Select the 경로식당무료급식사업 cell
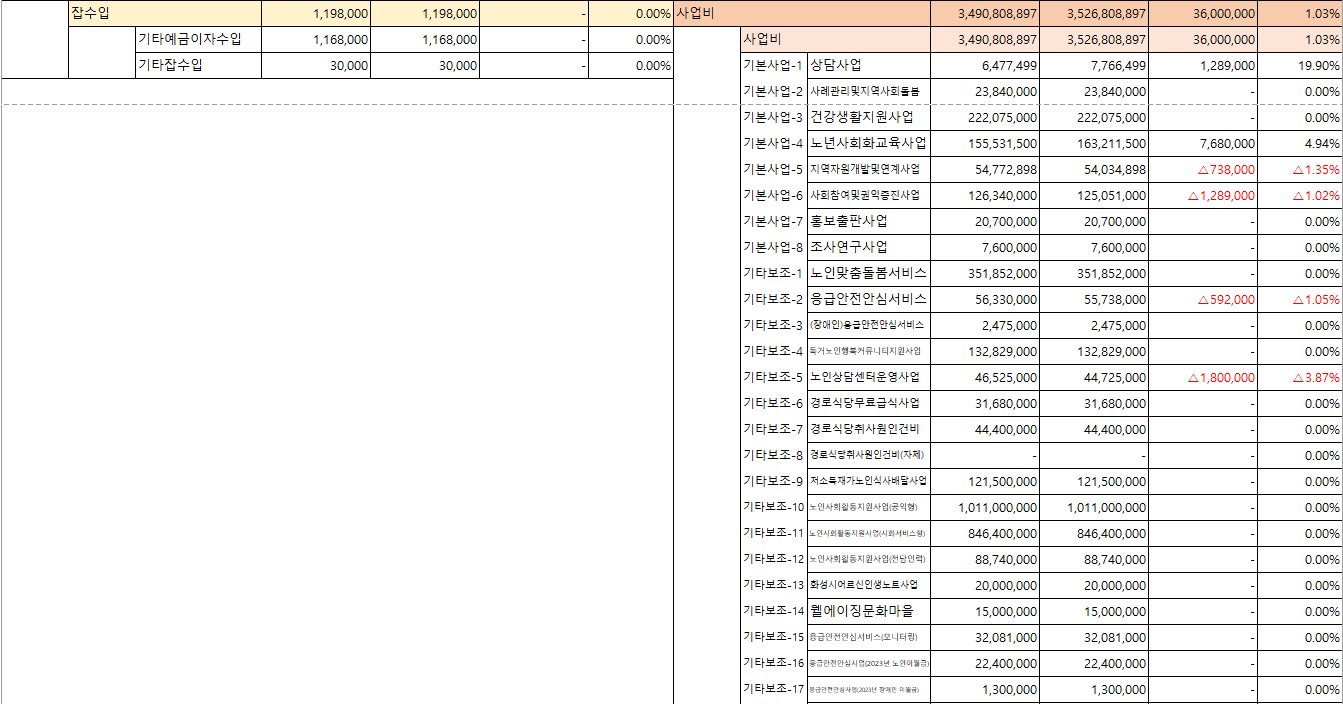The width and height of the screenshot is (1343, 704). click(x=865, y=403)
